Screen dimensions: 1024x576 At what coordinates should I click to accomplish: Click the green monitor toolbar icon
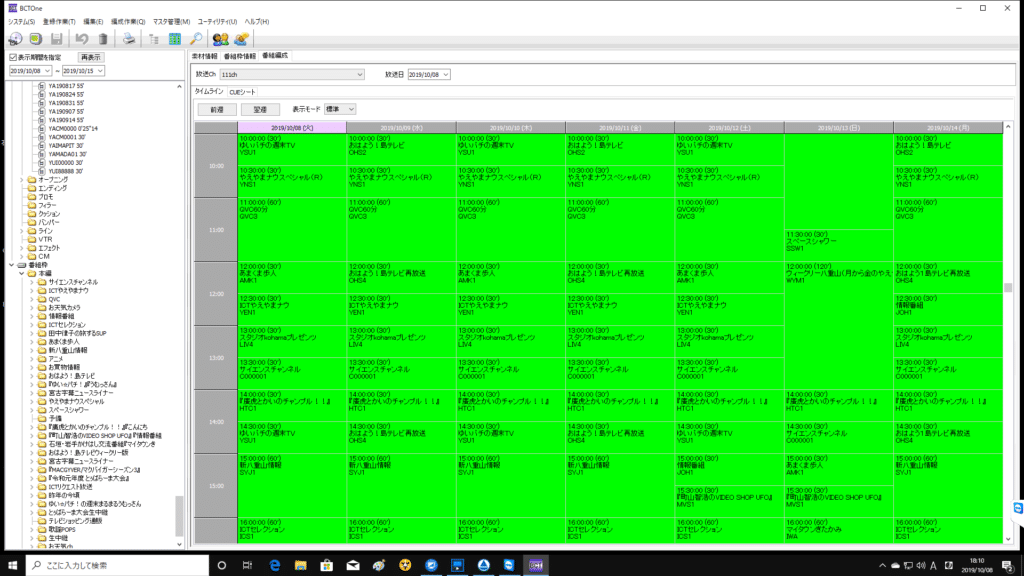click(x=36, y=39)
